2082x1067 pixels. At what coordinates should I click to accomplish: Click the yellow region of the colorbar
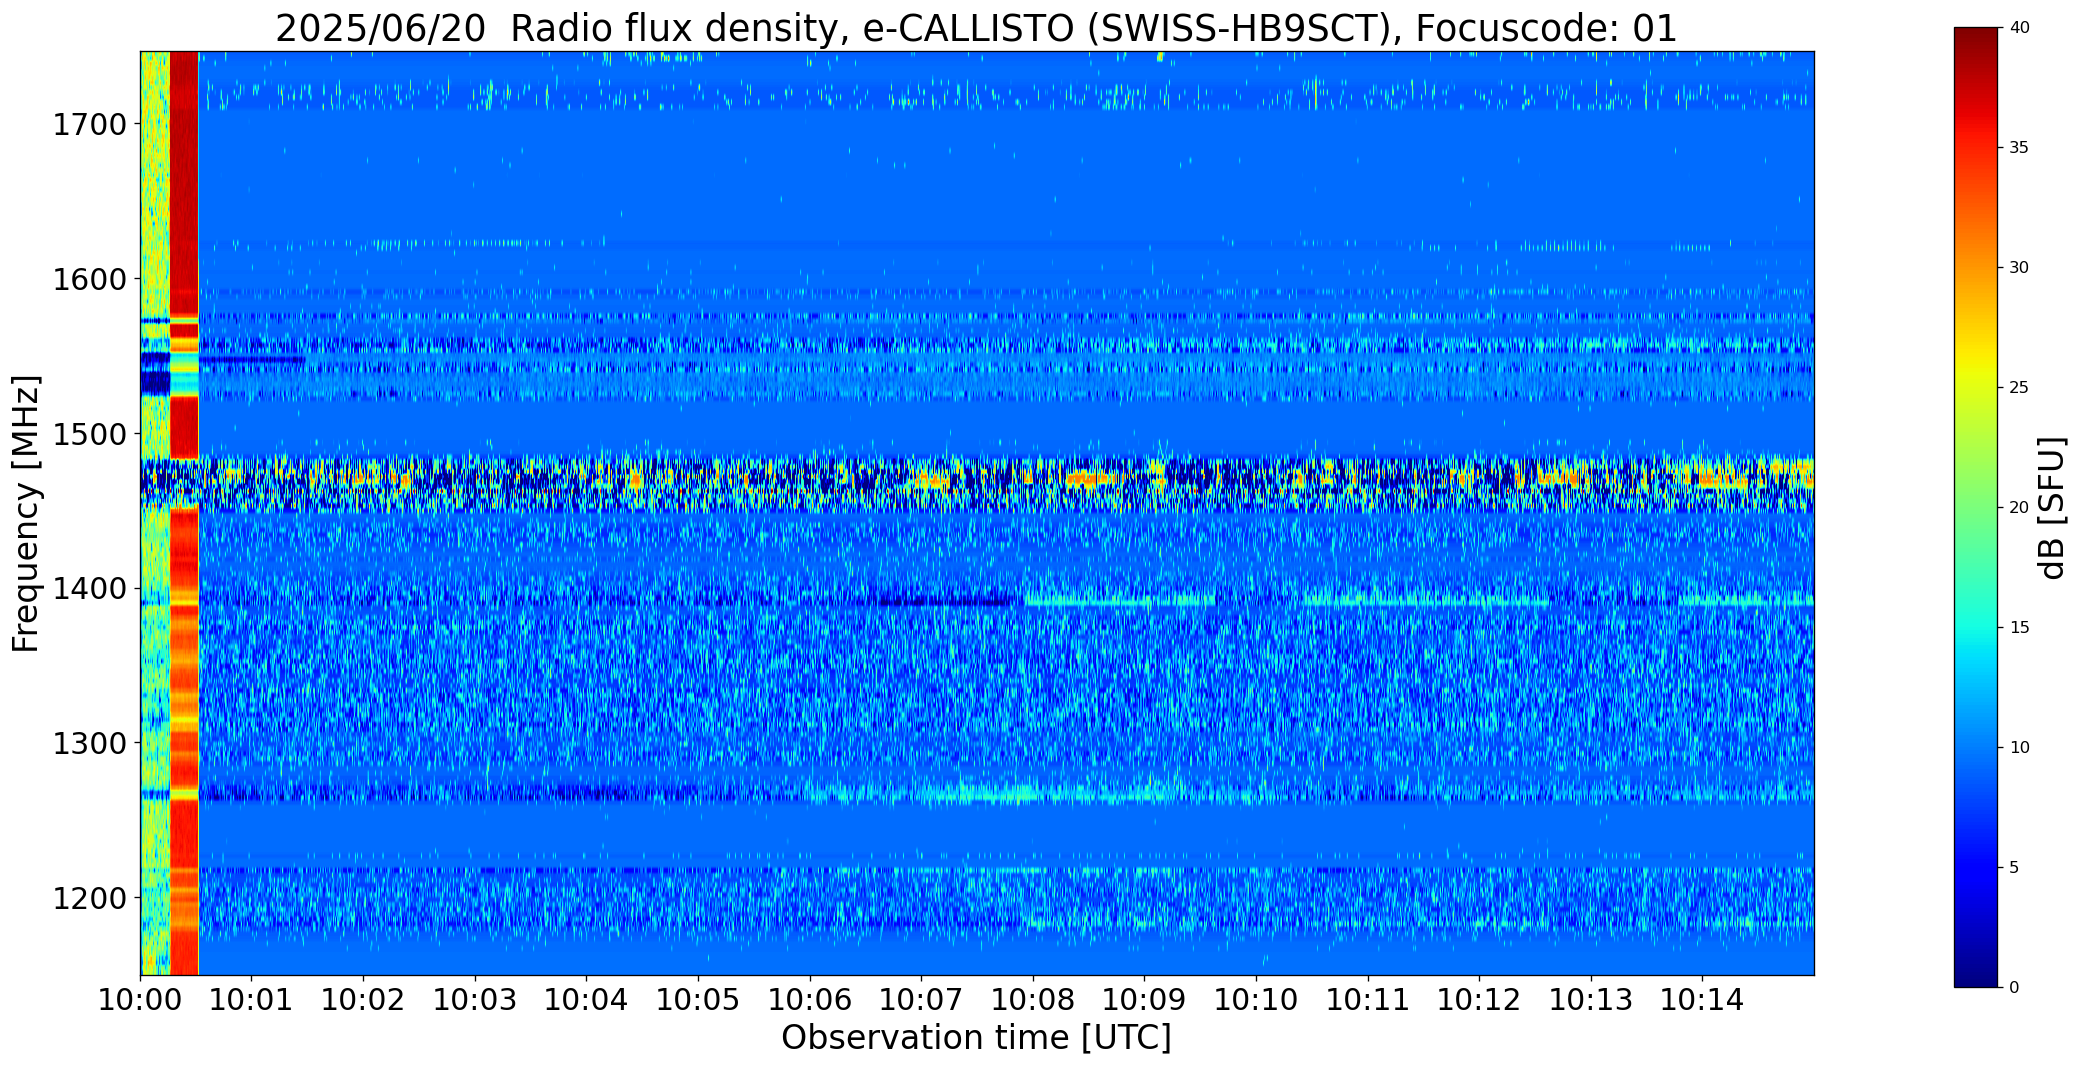pos(1977,375)
